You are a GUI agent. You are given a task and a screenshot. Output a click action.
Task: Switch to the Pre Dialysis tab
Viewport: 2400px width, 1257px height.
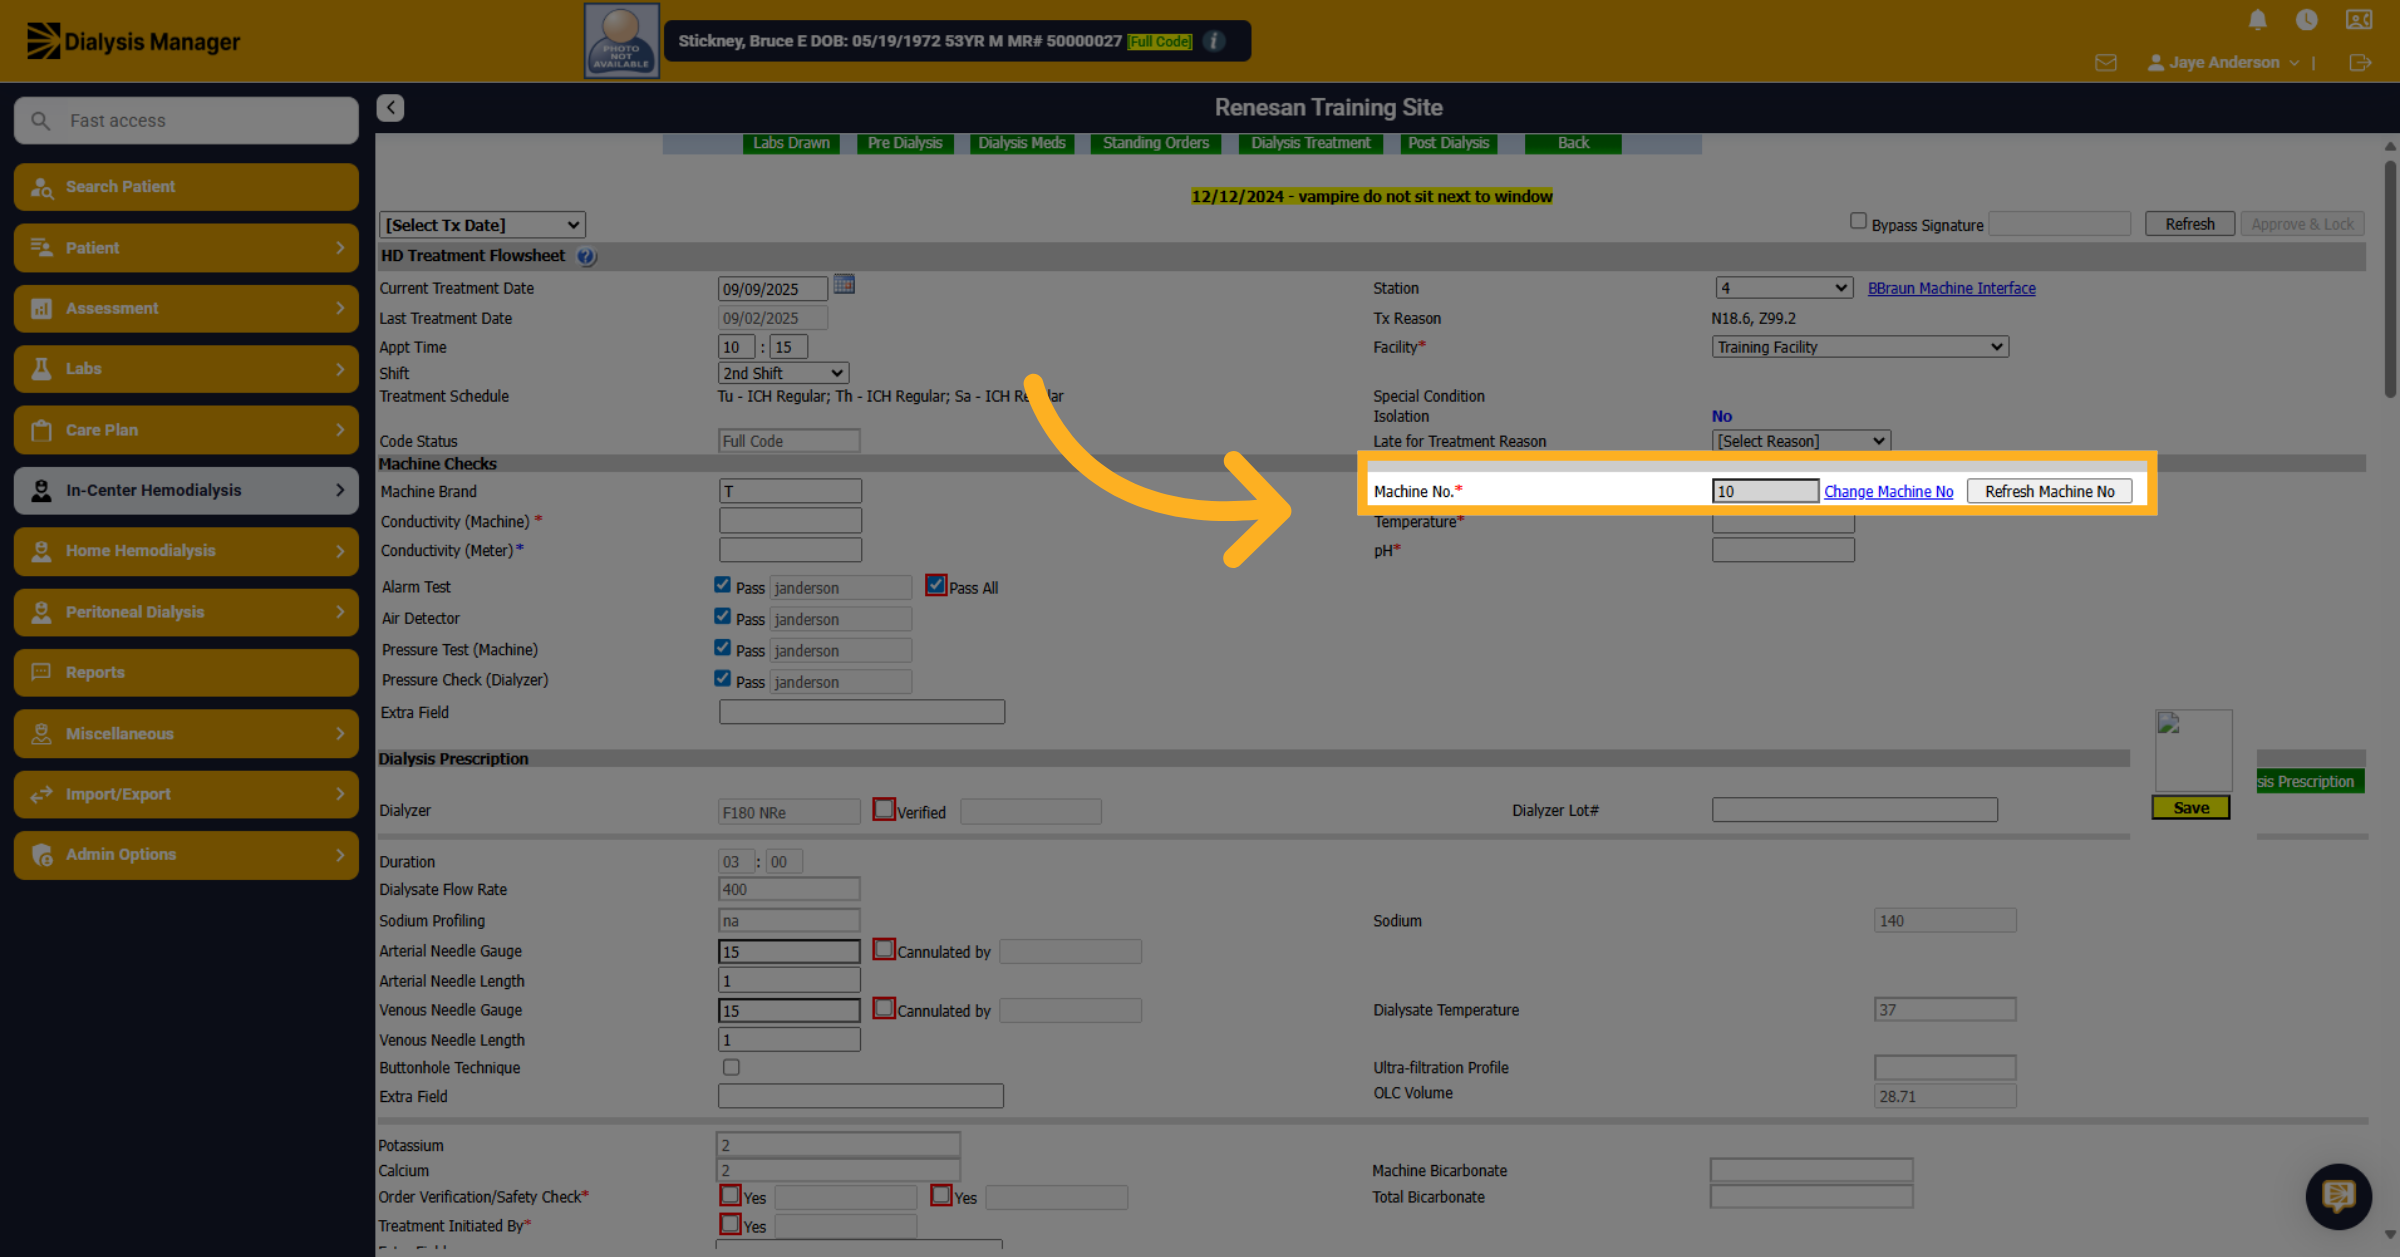click(x=905, y=143)
